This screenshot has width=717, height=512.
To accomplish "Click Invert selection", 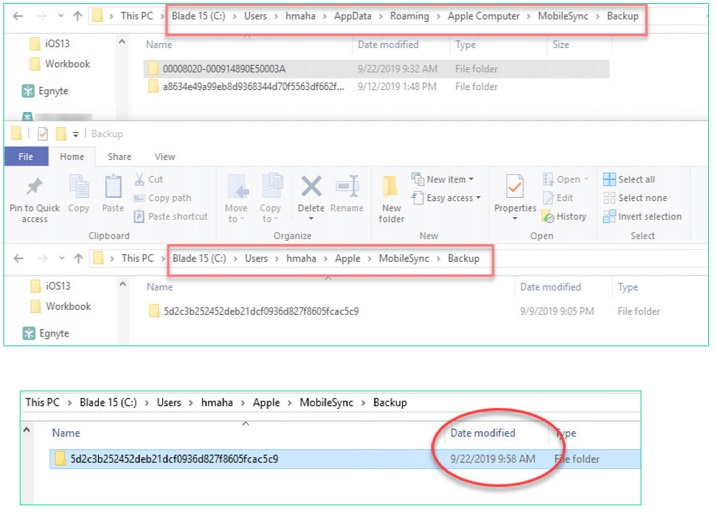I will tap(642, 216).
